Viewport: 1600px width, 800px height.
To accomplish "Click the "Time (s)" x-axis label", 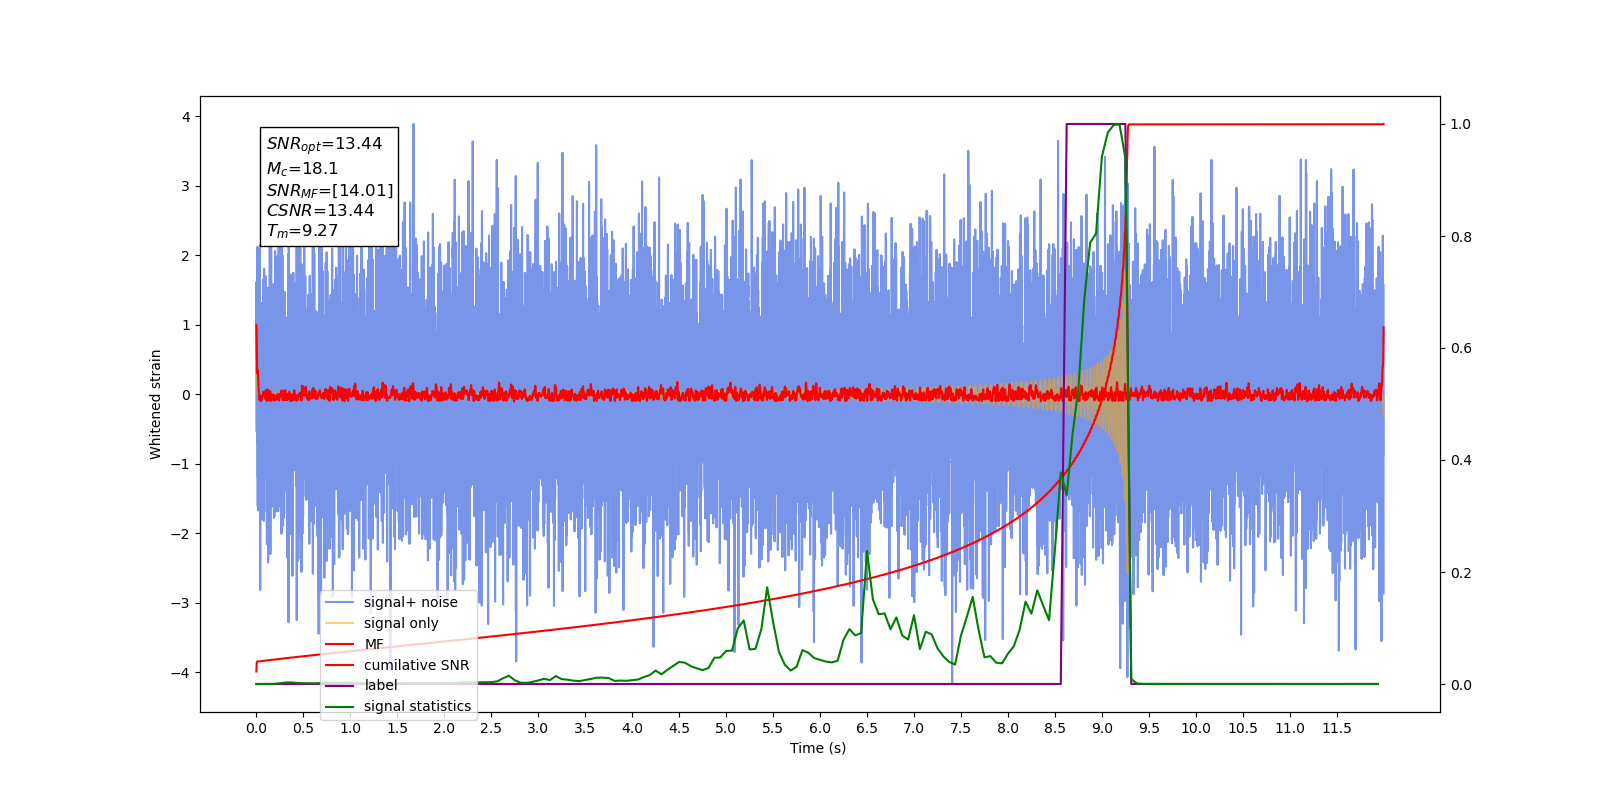I will pyautogui.click(x=818, y=748).
